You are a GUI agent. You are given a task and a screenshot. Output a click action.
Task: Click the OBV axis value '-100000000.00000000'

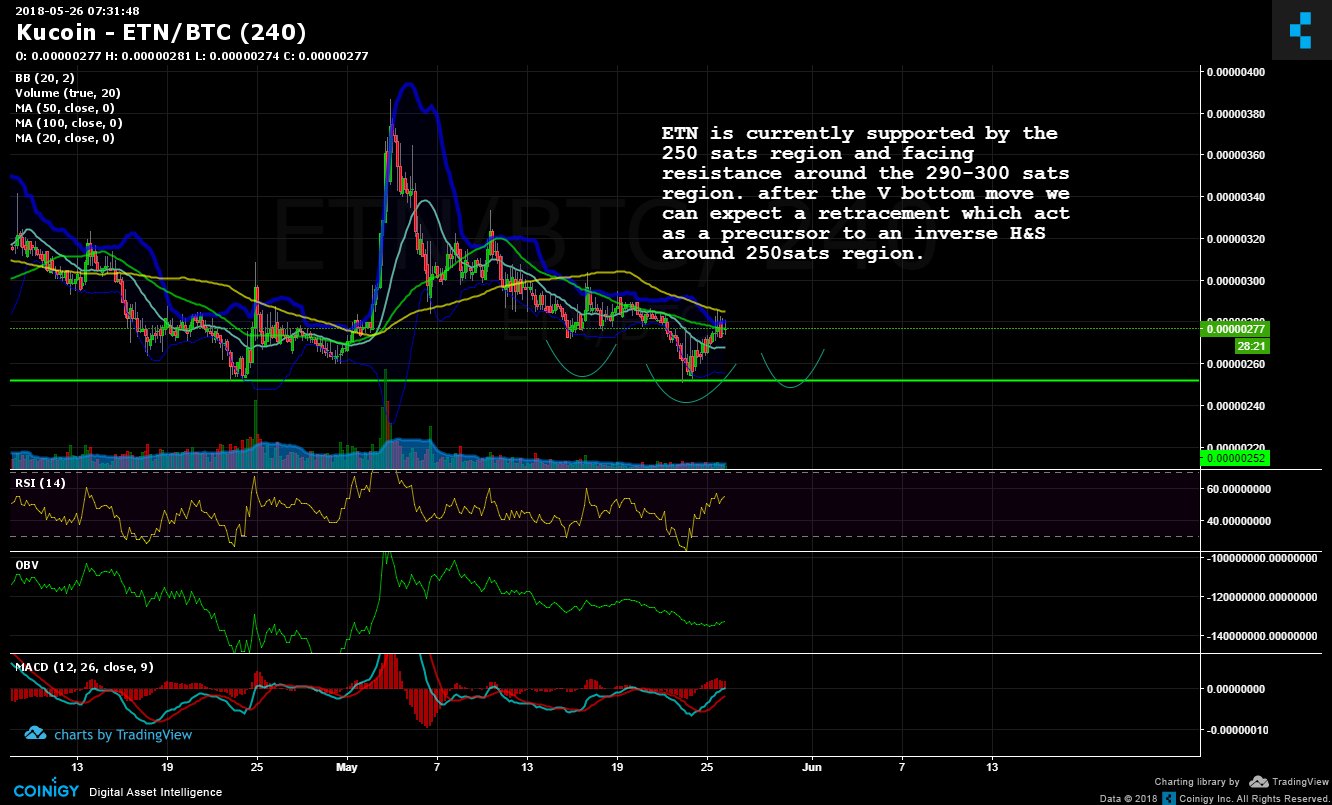pyautogui.click(x=1262, y=558)
